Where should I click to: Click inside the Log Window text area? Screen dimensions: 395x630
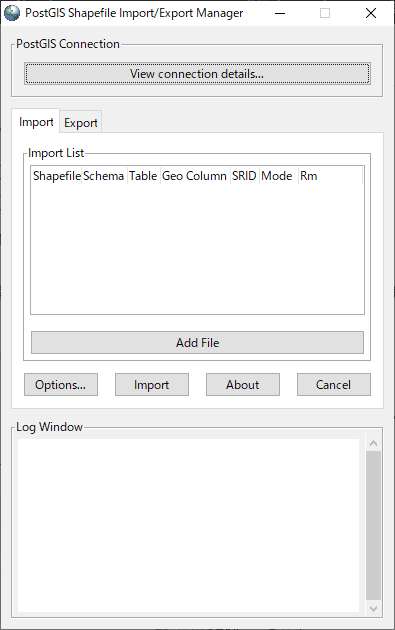(188, 525)
